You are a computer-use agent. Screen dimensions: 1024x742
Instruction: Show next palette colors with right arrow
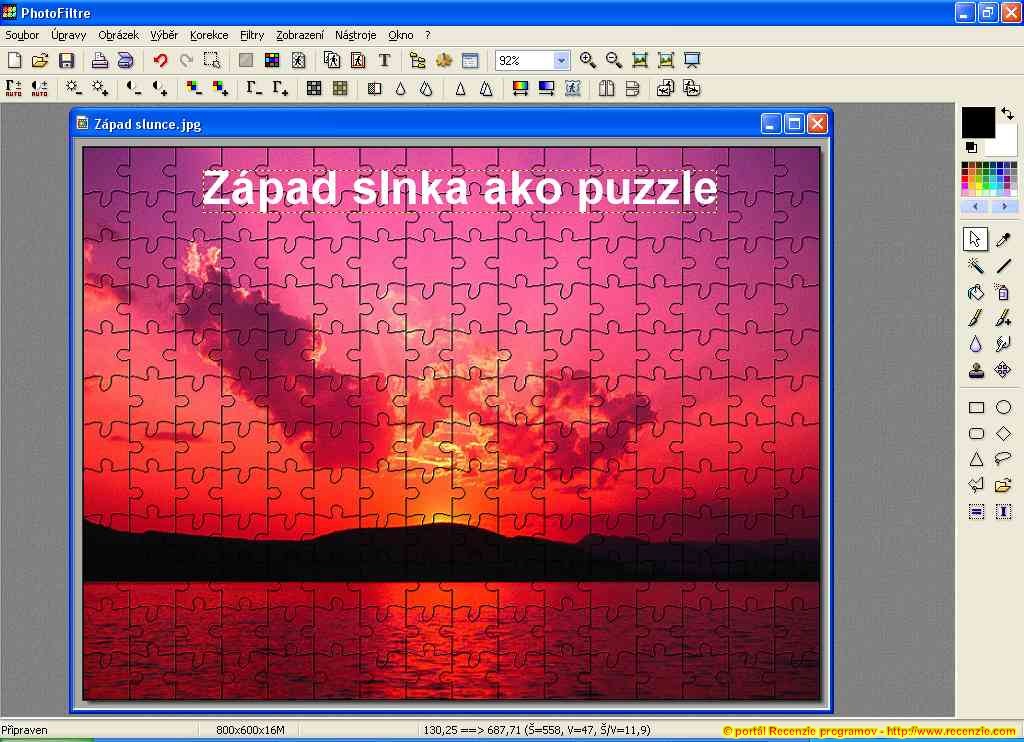[1004, 206]
